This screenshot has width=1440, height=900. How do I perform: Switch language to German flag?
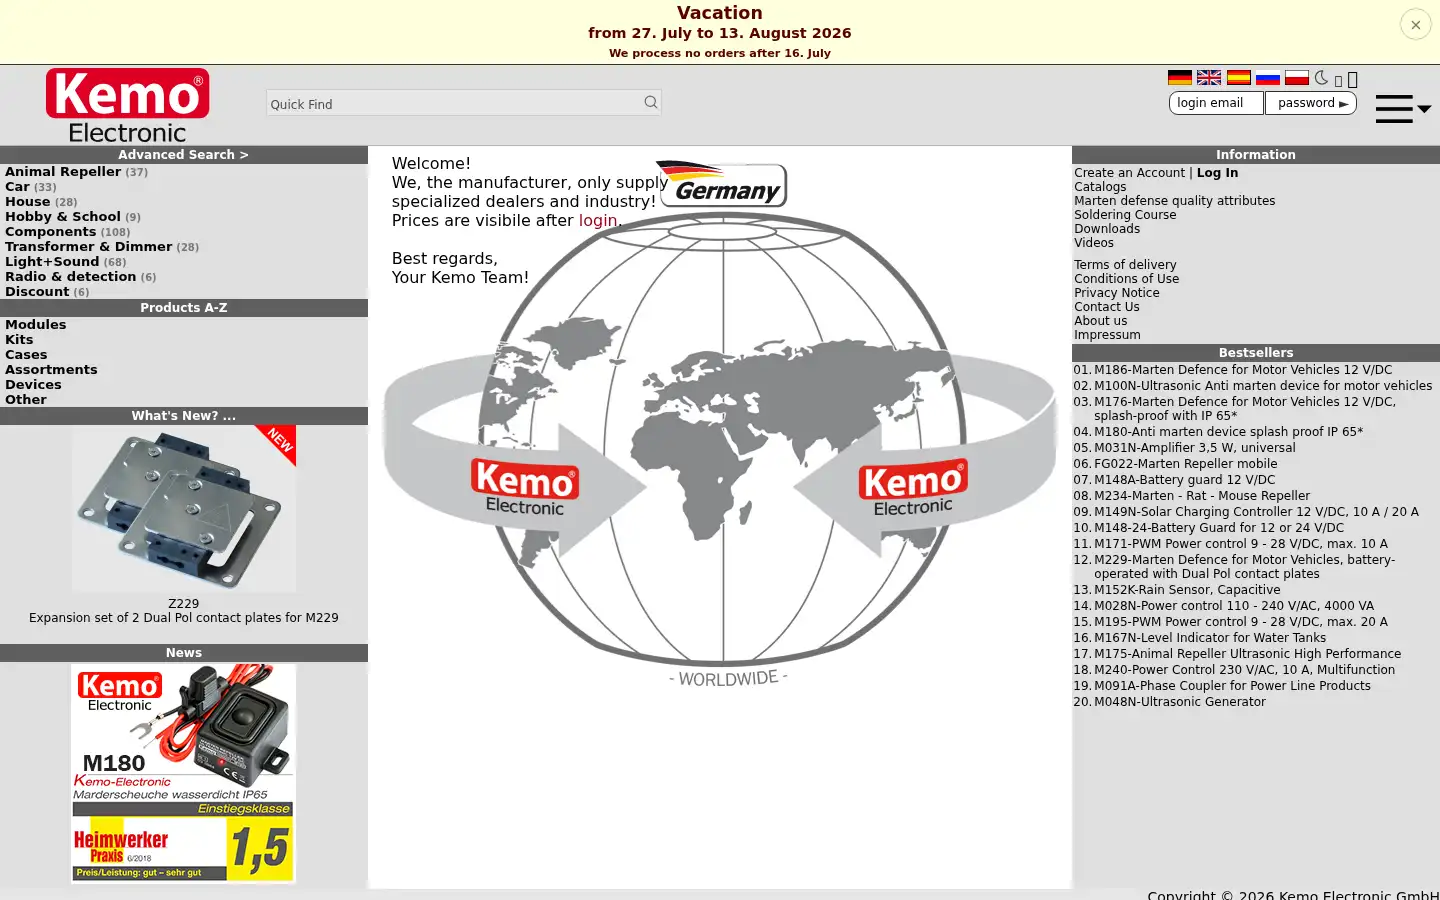pos(1179,78)
